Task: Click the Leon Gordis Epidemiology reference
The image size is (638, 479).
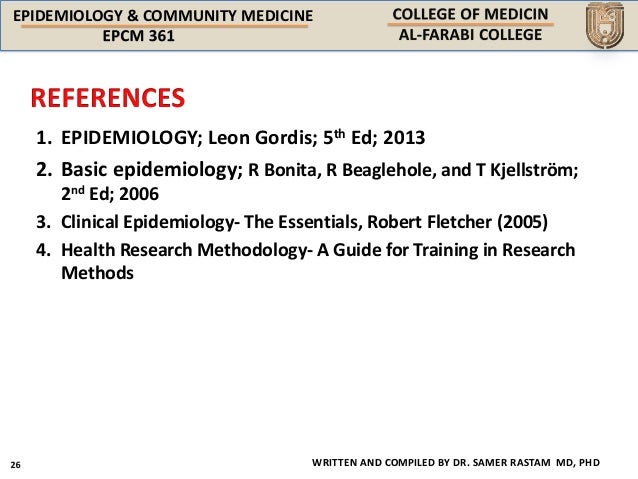Action: coord(243,138)
